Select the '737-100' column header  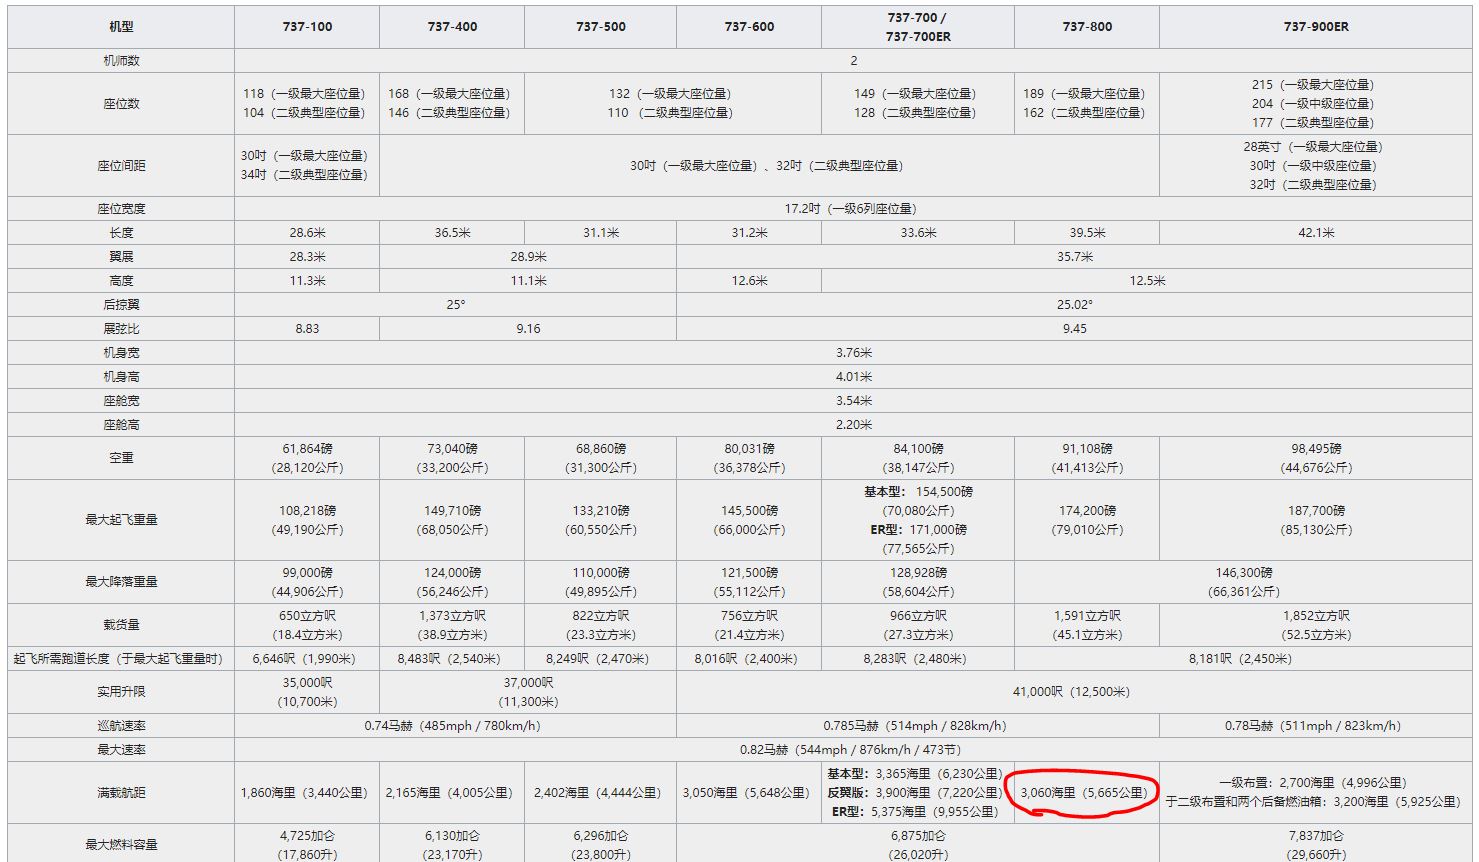(x=307, y=27)
